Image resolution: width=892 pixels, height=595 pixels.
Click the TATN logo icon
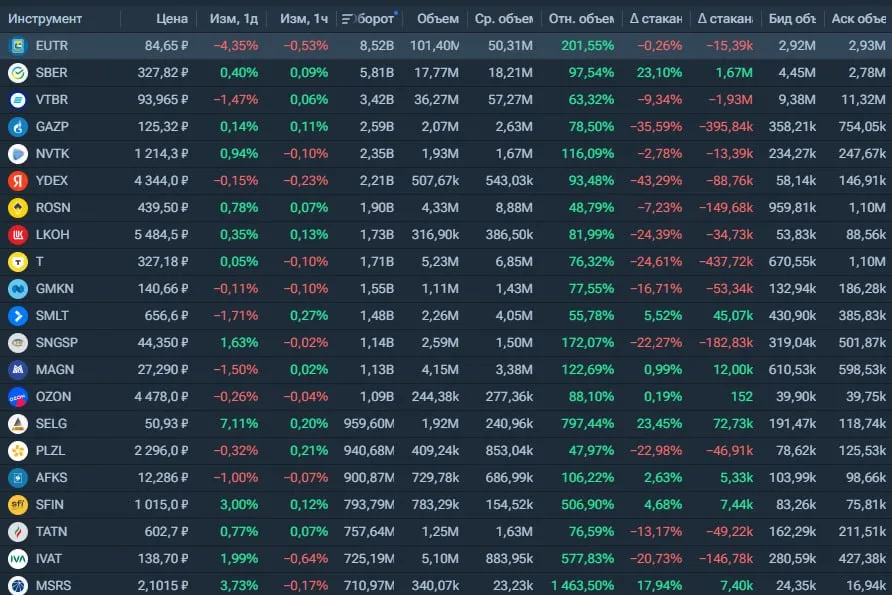18,532
